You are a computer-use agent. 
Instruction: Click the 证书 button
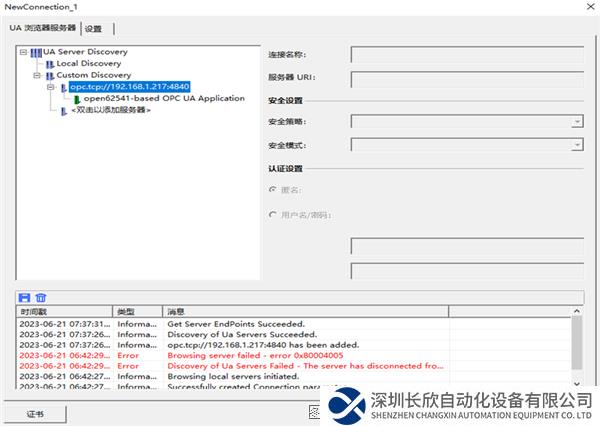[x=34, y=412]
